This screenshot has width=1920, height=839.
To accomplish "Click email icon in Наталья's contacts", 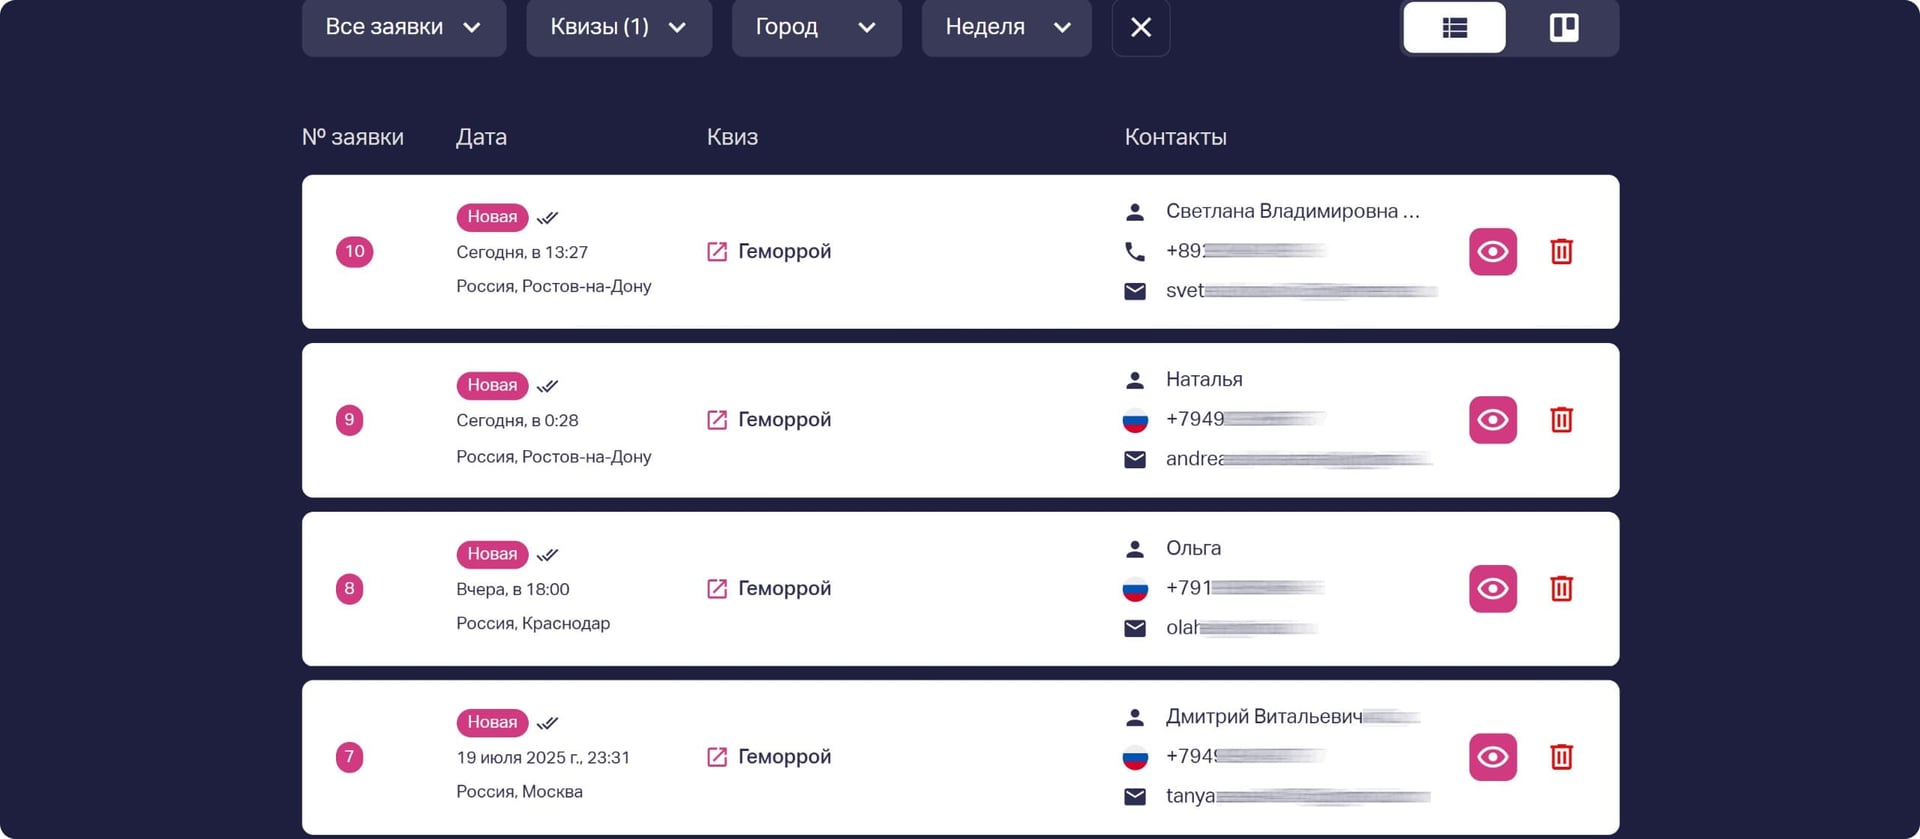I will coord(1134,460).
